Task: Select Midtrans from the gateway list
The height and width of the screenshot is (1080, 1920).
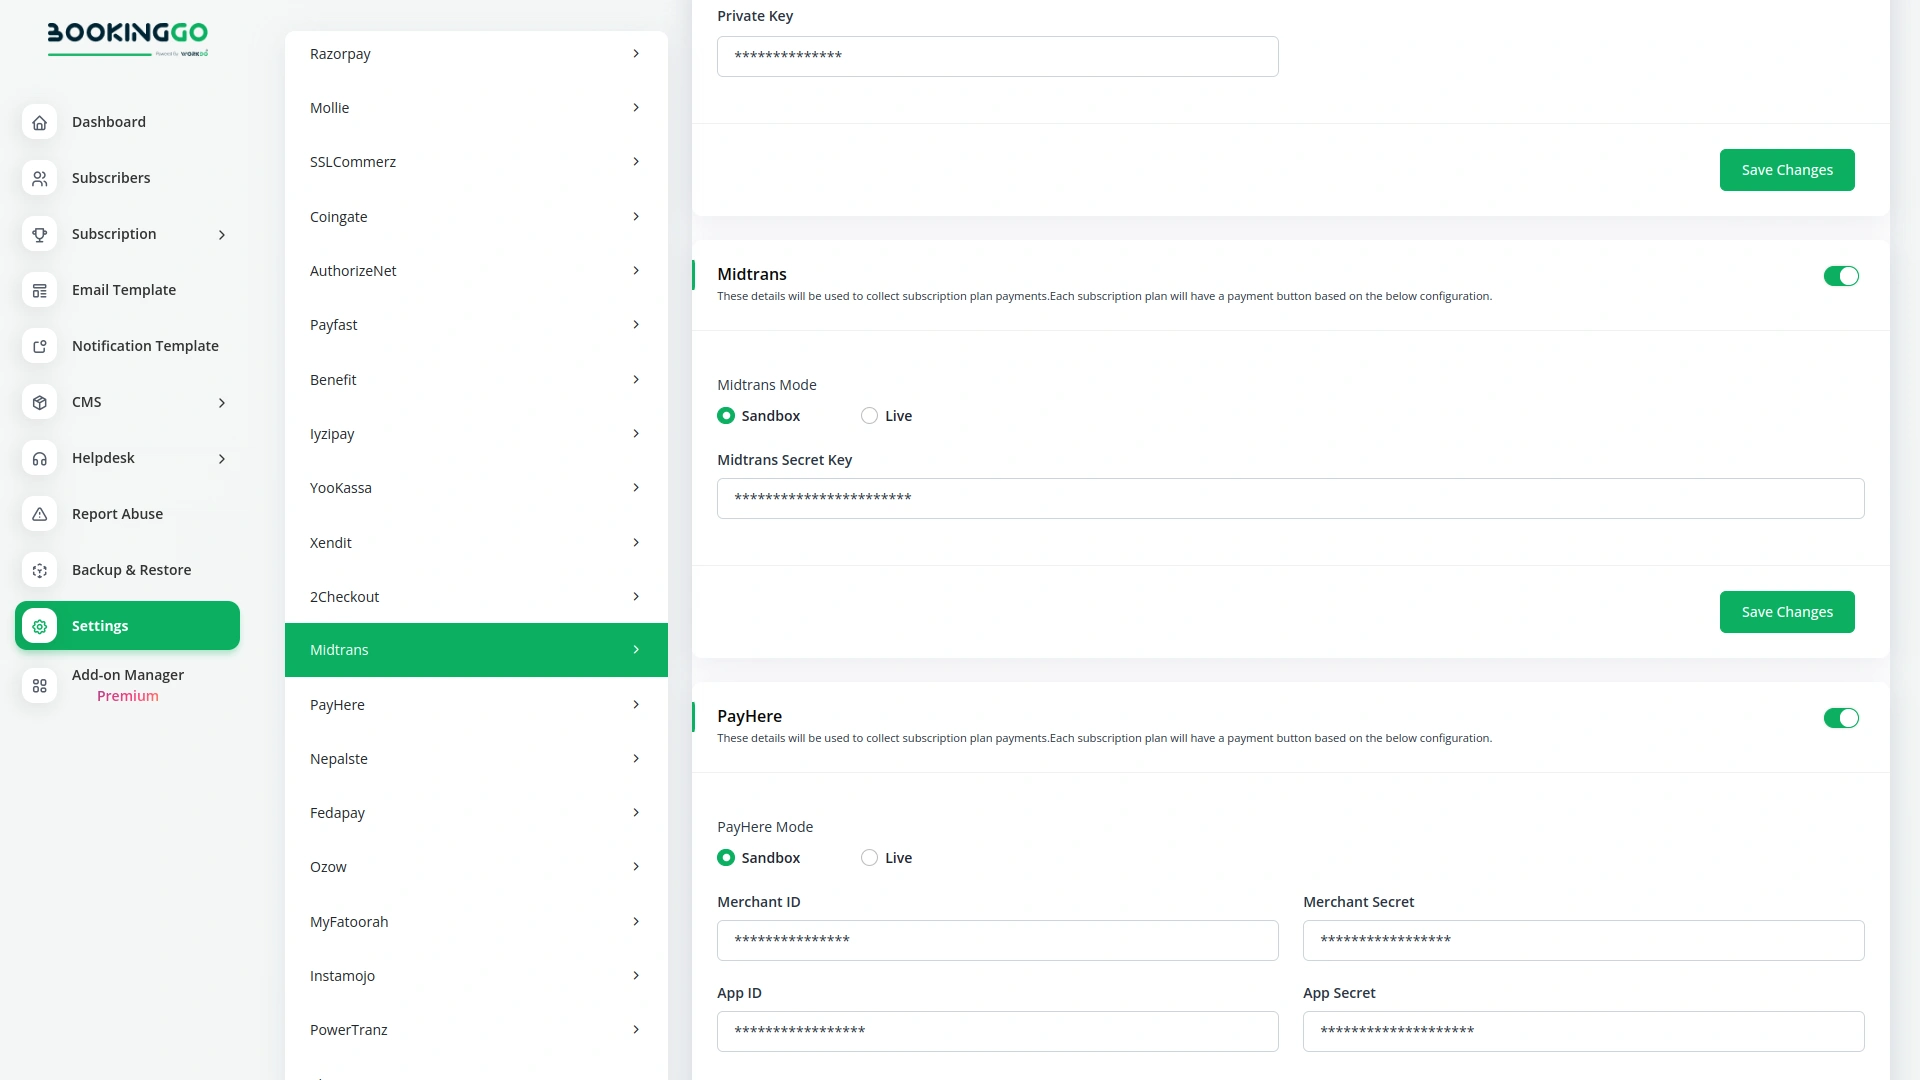Action: pyautogui.click(x=475, y=649)
